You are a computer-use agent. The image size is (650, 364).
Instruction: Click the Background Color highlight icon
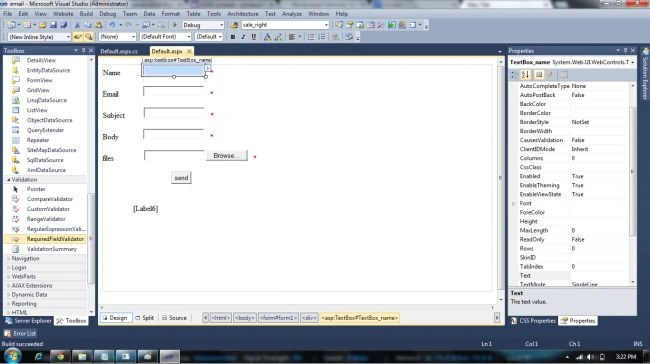[x=278, y=37]
